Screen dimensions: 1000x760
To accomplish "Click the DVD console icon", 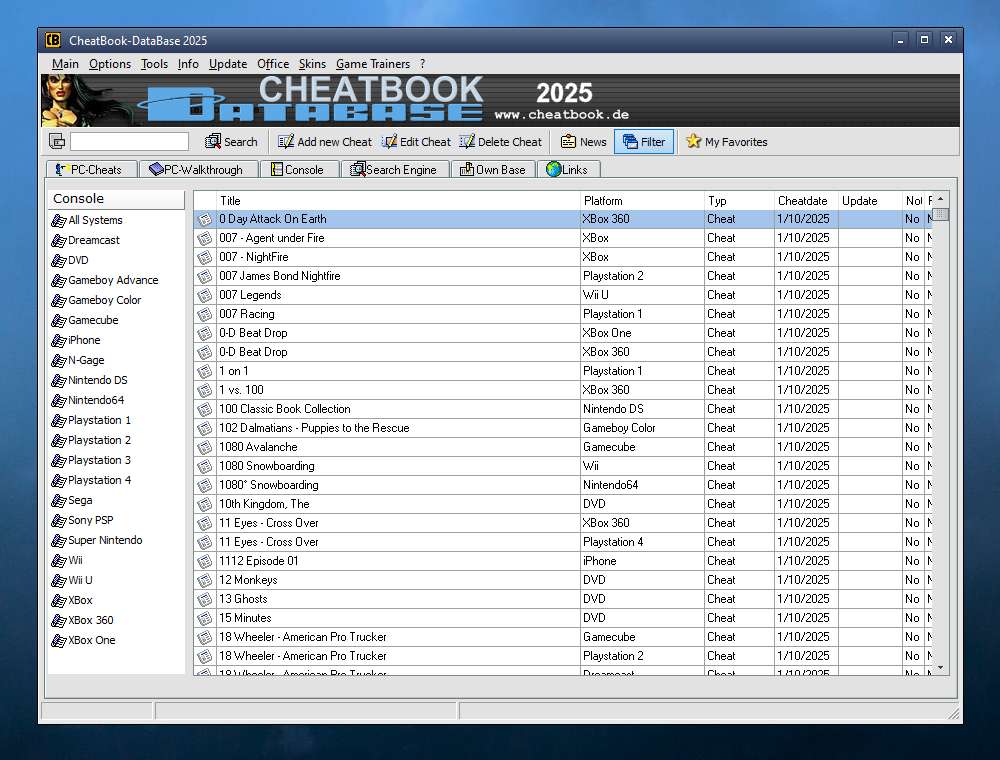I will 59,260.
